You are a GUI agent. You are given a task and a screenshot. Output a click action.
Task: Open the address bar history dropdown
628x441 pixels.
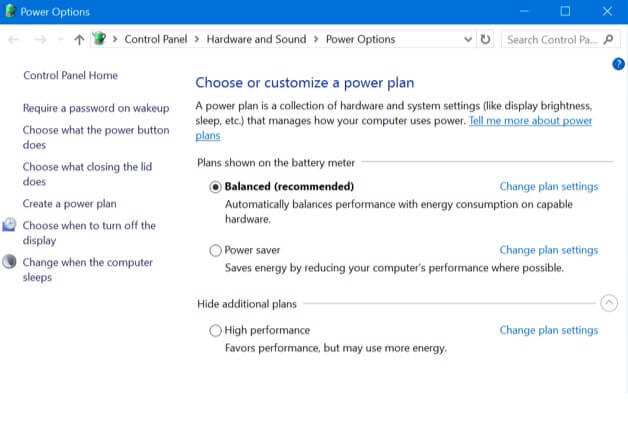[467, 39]
